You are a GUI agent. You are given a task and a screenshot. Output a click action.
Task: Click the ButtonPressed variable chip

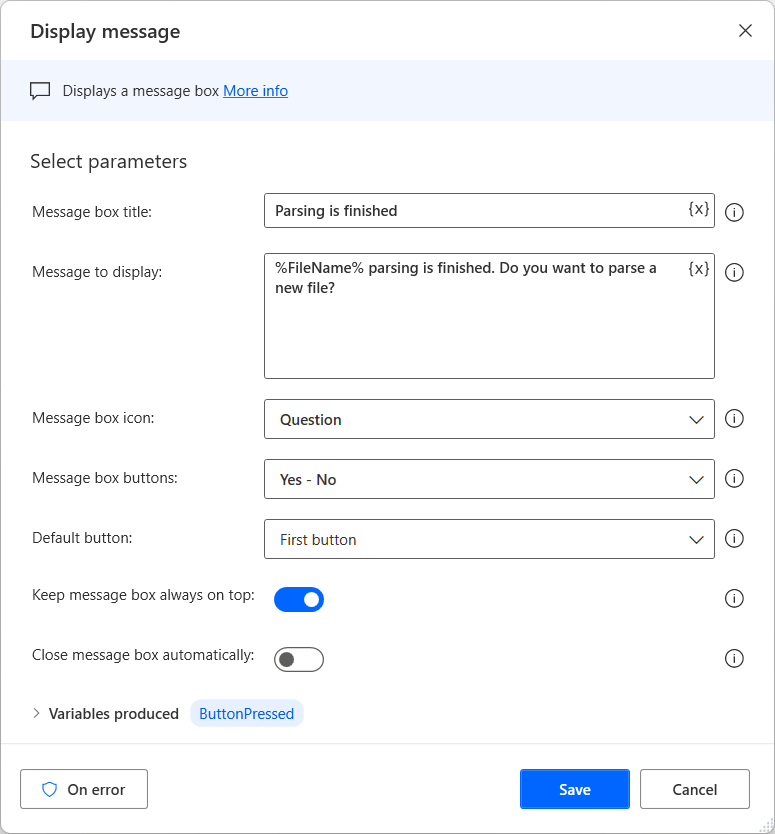pos(246,714)
